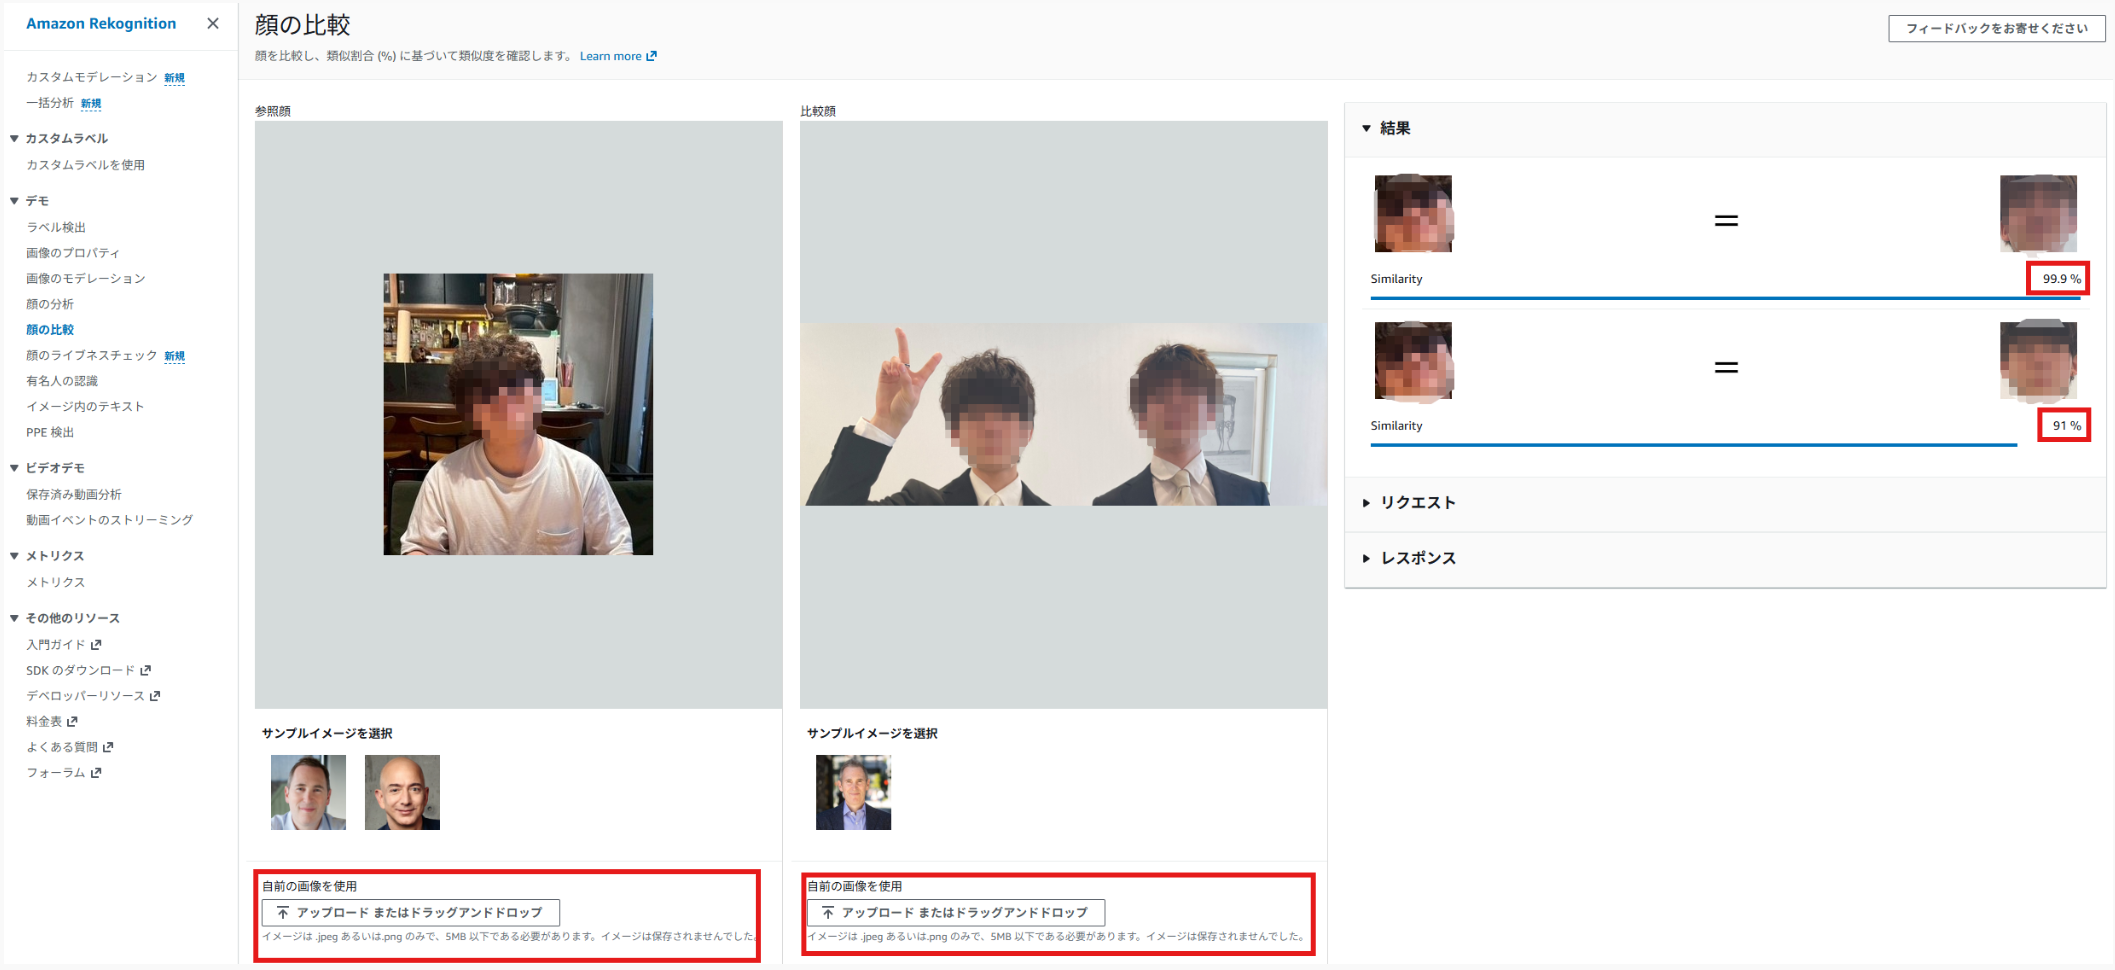This screenshot has width=2115, height=970.
Task: Click フィードバックをお寄せください button
Action: pyautogui.click(x=1996, y=28)
